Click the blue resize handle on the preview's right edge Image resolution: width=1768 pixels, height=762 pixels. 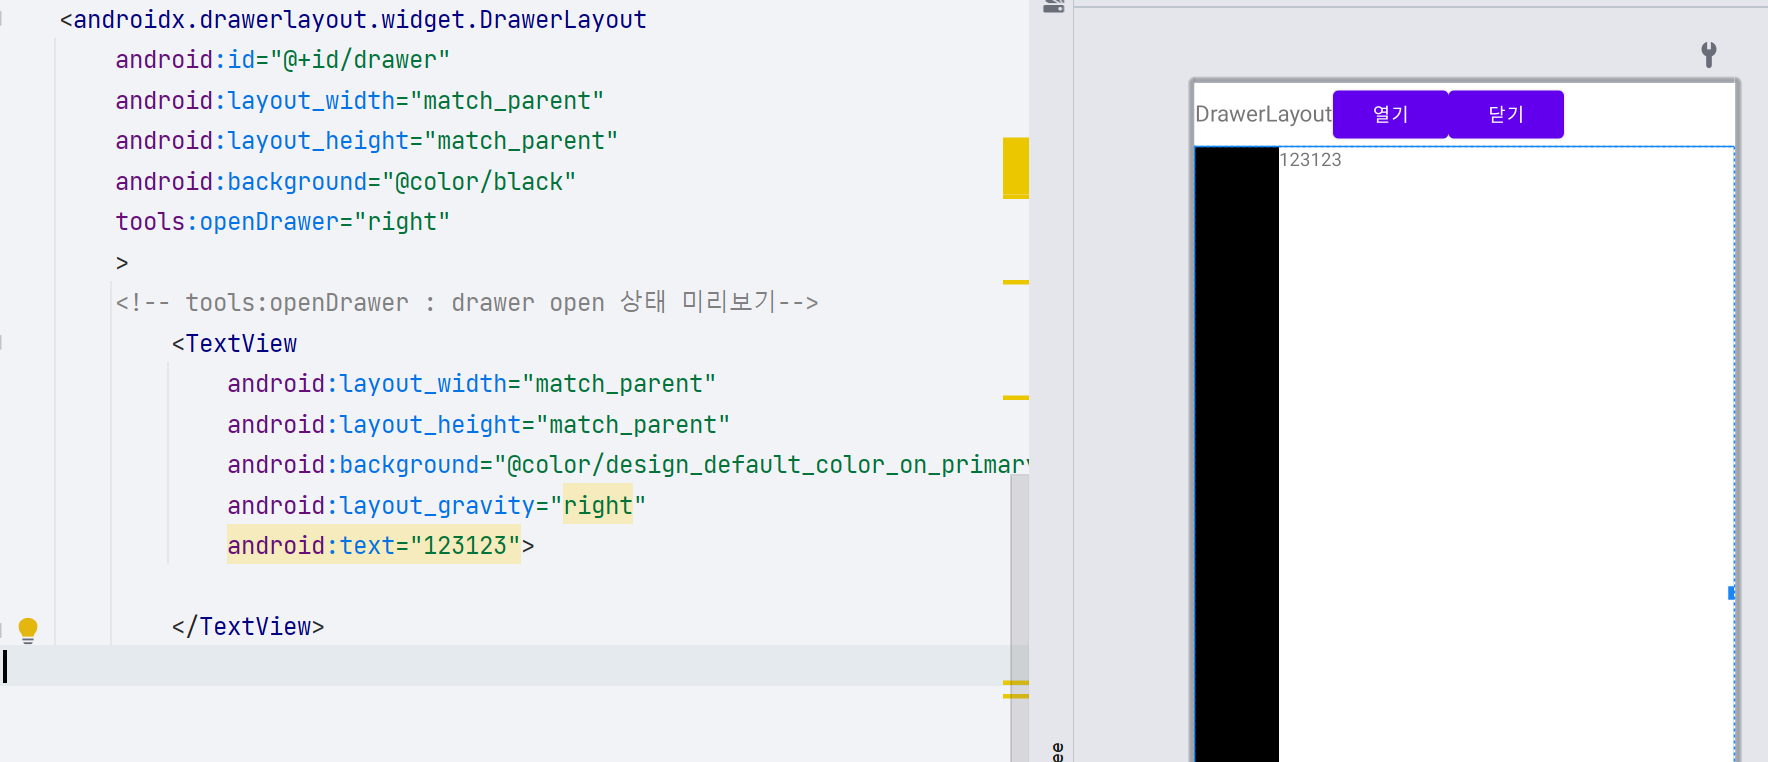[1731, 593]
